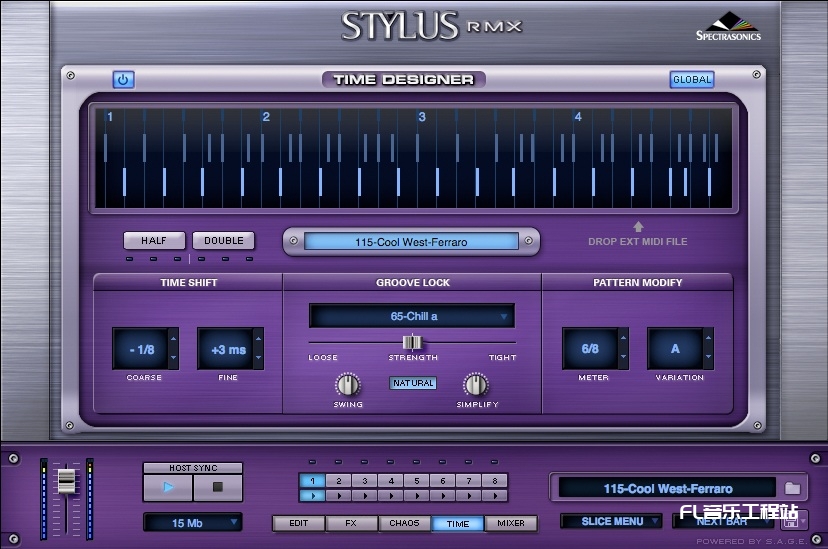Switch to the EDIT page tab
Image resolution: width=828 pixels, height=549 pixels.
pos(298,523)
